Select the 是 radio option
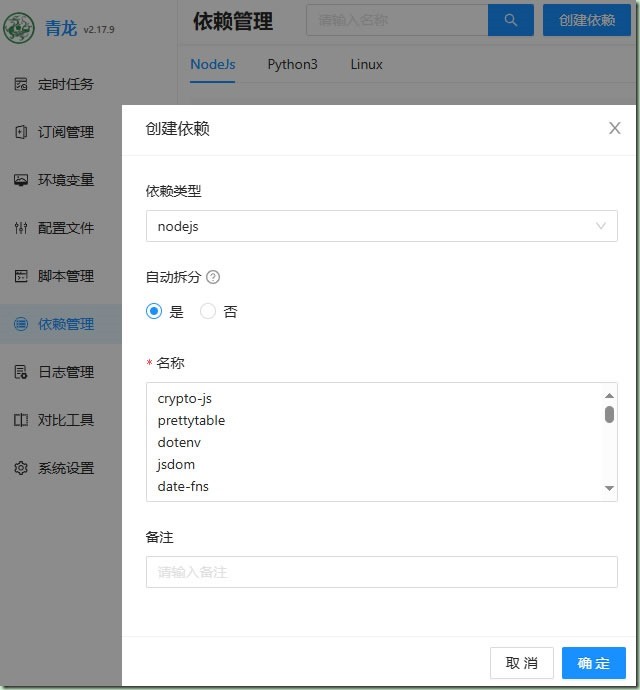The width and height of the screenshot is (640, 690). 154,312
